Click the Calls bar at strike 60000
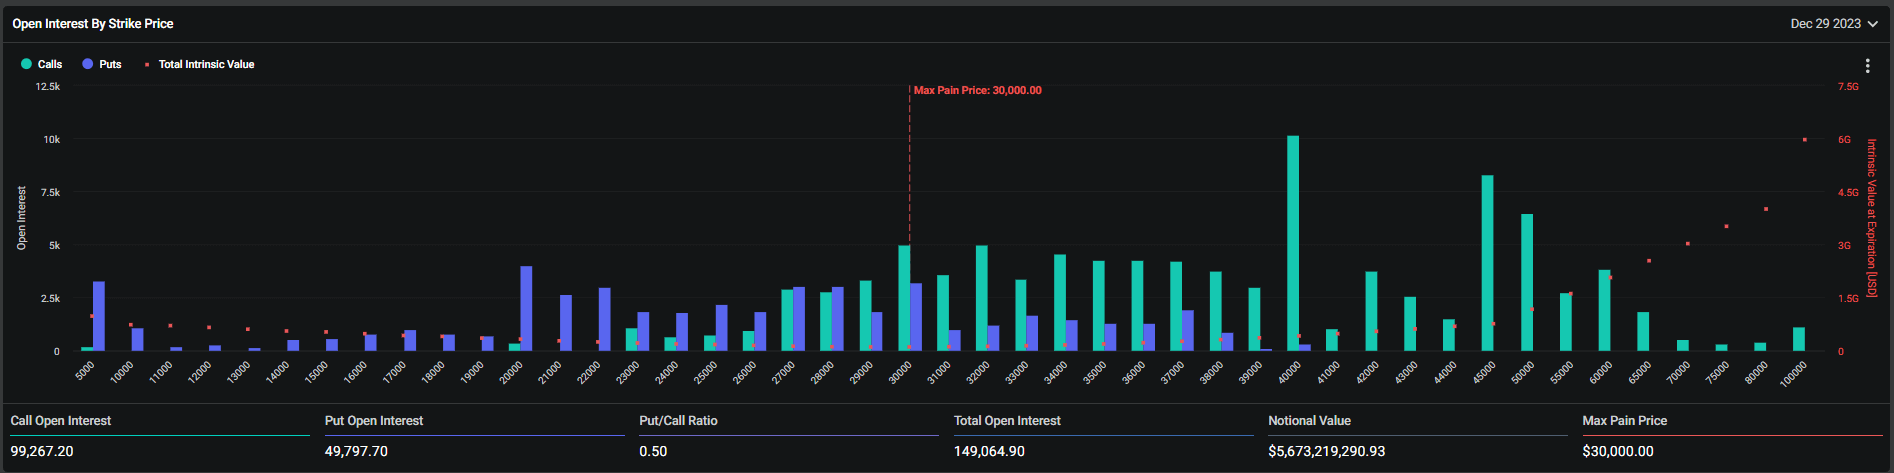This screenshot has width=1894, height=473. [1604, 310]
